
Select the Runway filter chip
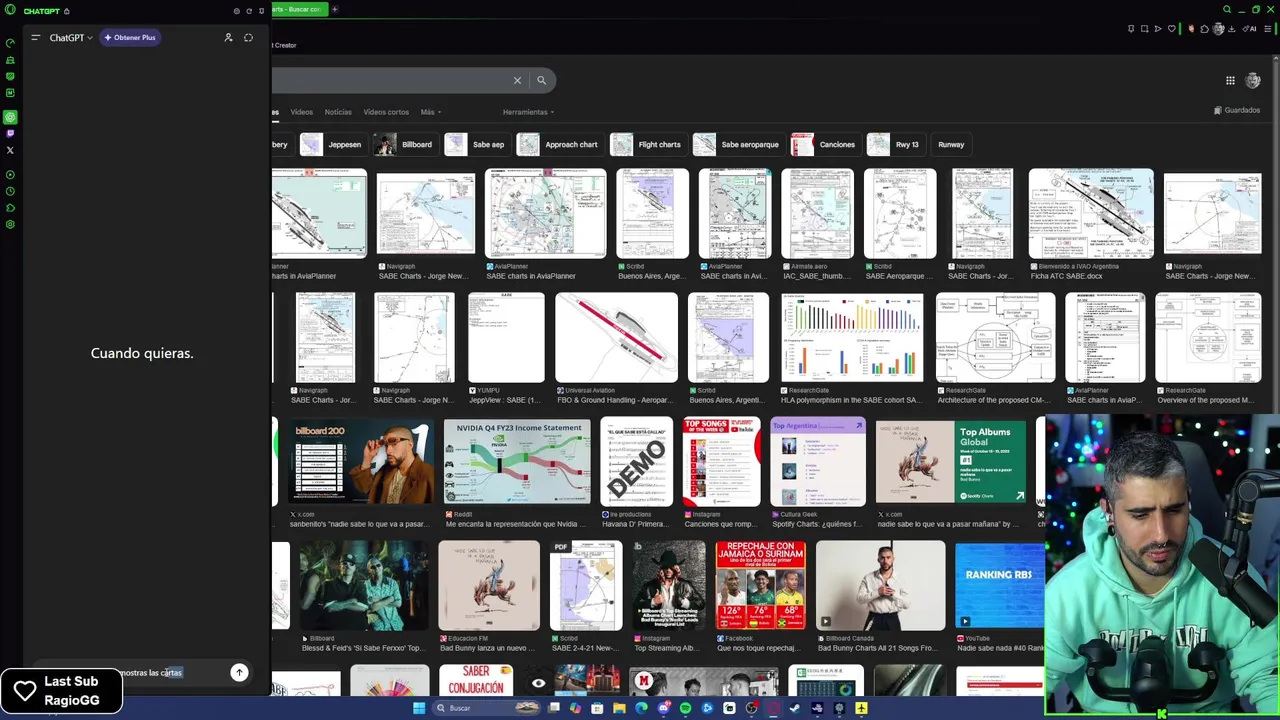tap(951, 144)
